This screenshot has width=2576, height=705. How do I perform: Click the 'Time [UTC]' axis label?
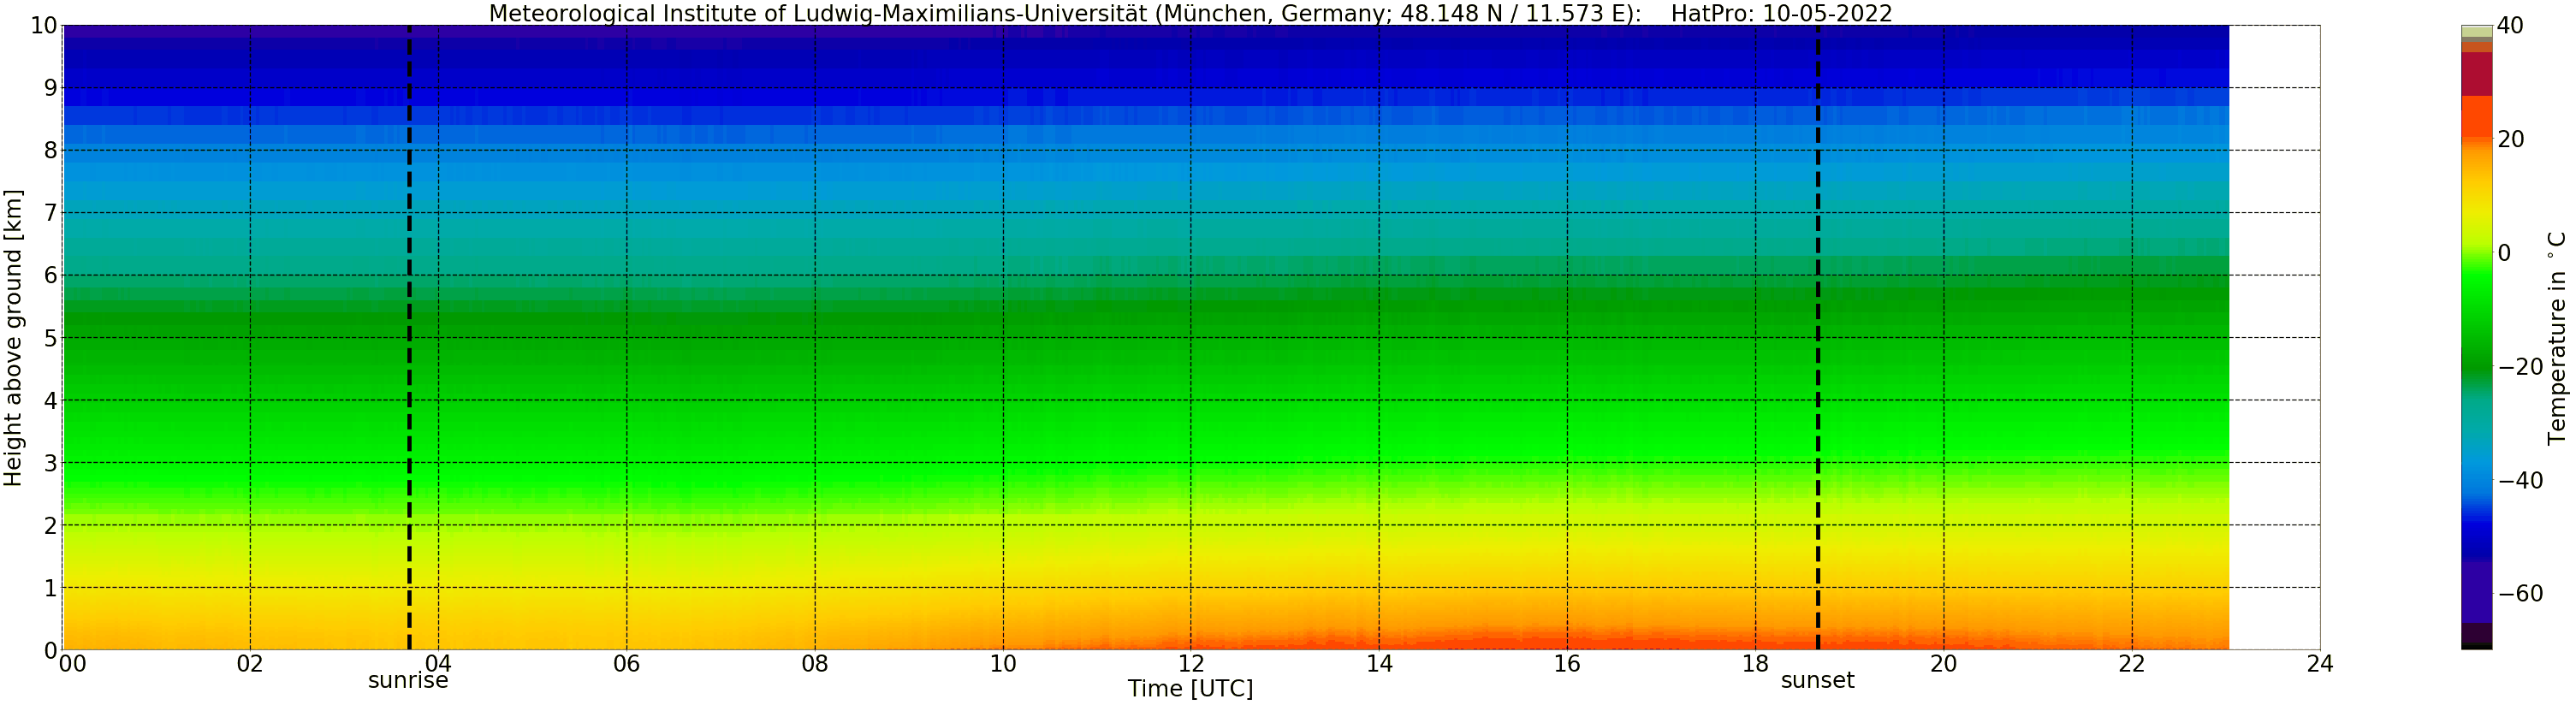pos(1190,688)
